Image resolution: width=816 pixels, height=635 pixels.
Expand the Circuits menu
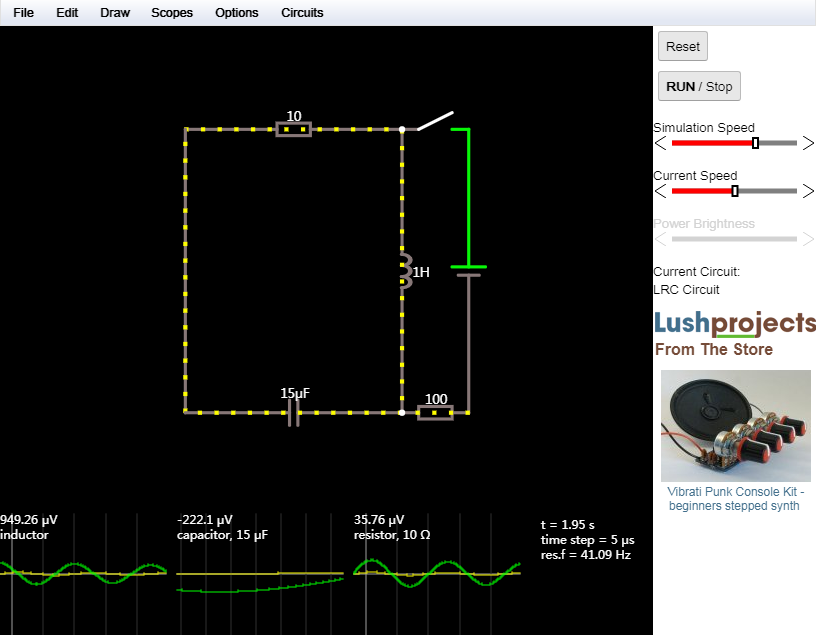coord(302,13)
